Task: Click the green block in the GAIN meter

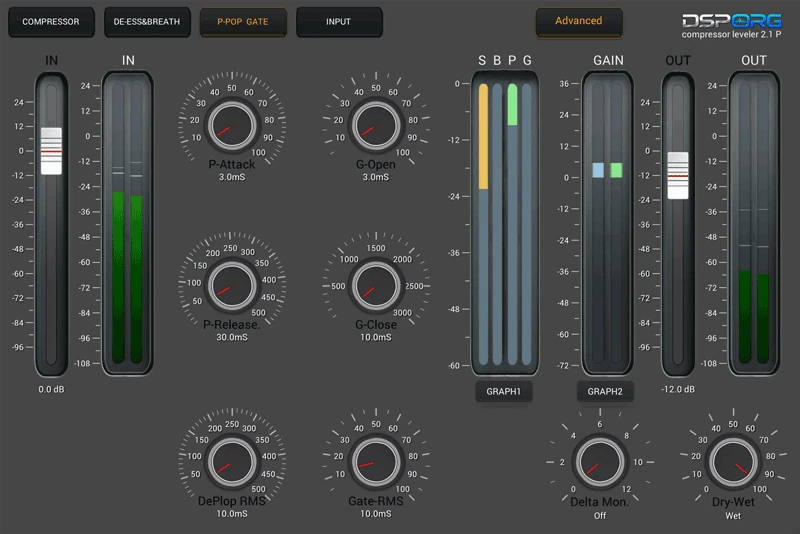Action: pyautogui.click(x=616, y=170)
